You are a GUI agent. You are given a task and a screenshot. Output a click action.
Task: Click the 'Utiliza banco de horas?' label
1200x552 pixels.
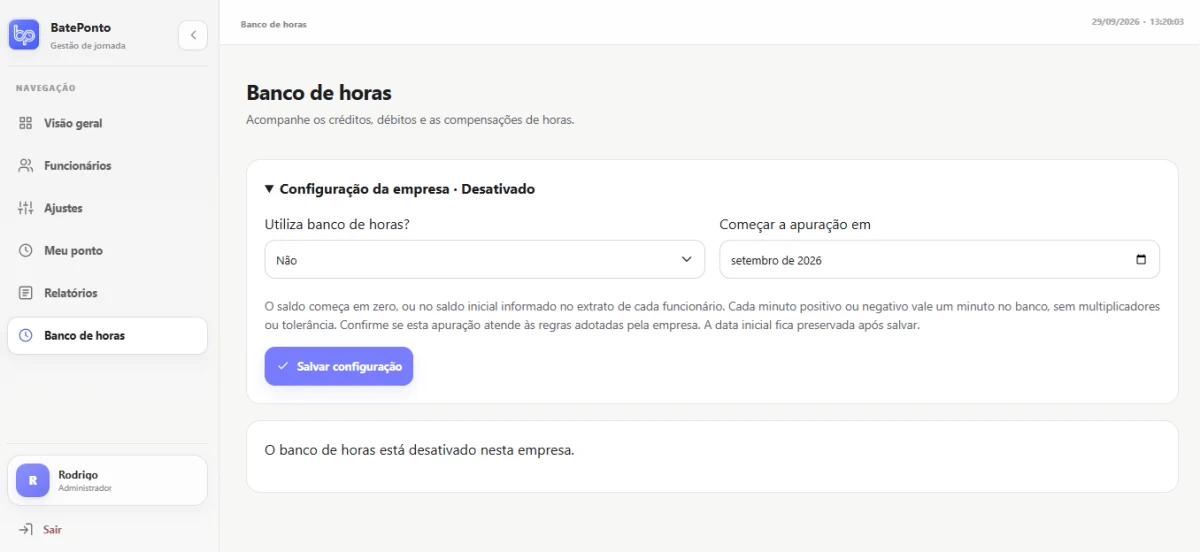coord(337,224)
